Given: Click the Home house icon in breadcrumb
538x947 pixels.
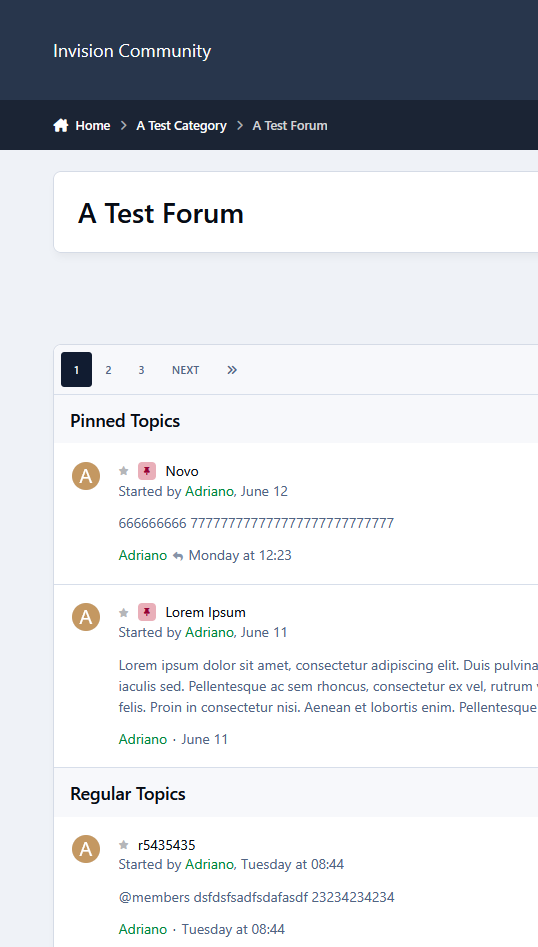Looking at the screenshot, I should [60, 126].
